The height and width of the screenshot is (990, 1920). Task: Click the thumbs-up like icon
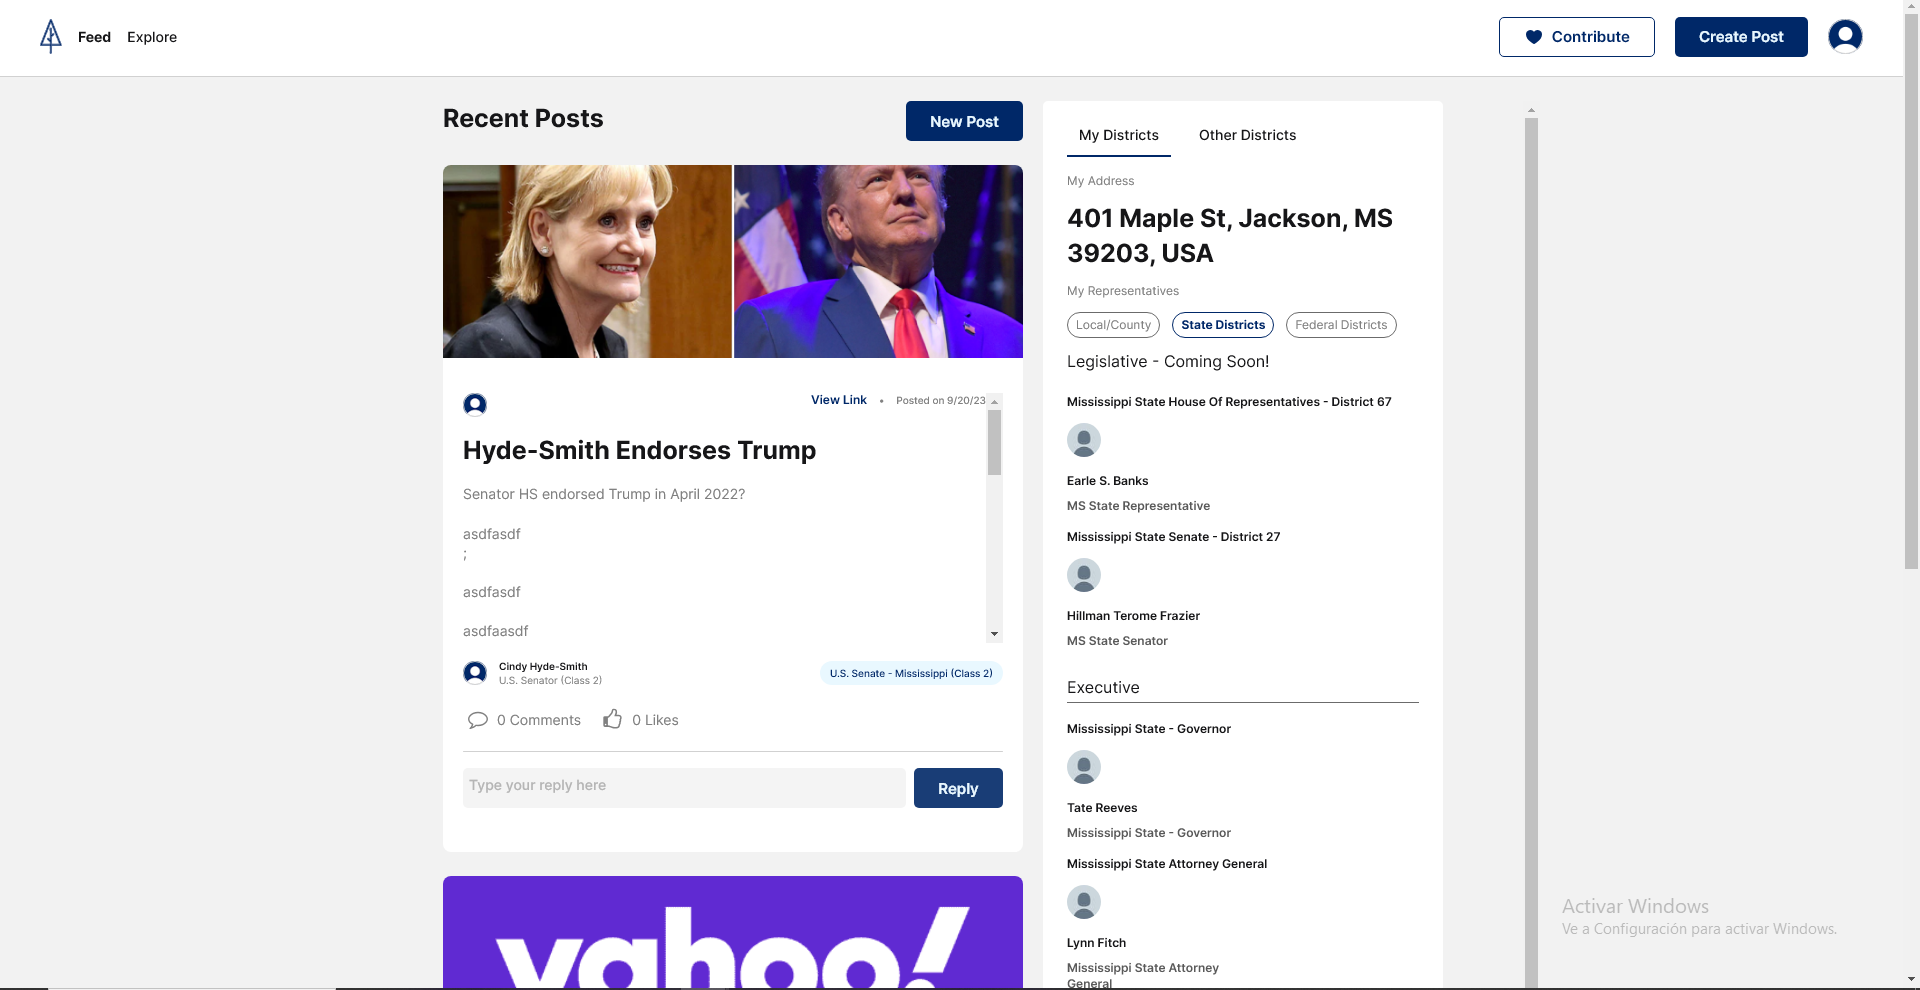click(x=613, y=719)
